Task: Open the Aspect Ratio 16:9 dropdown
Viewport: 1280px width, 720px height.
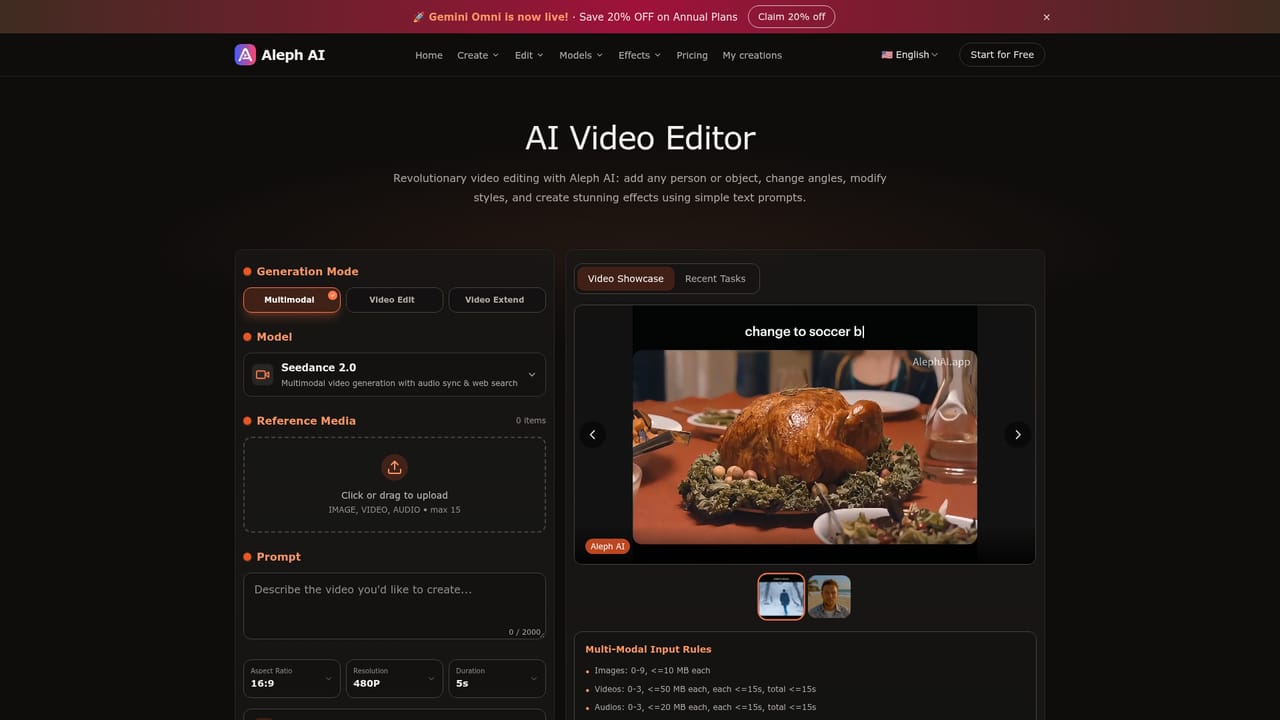Action: click(292, 678)
